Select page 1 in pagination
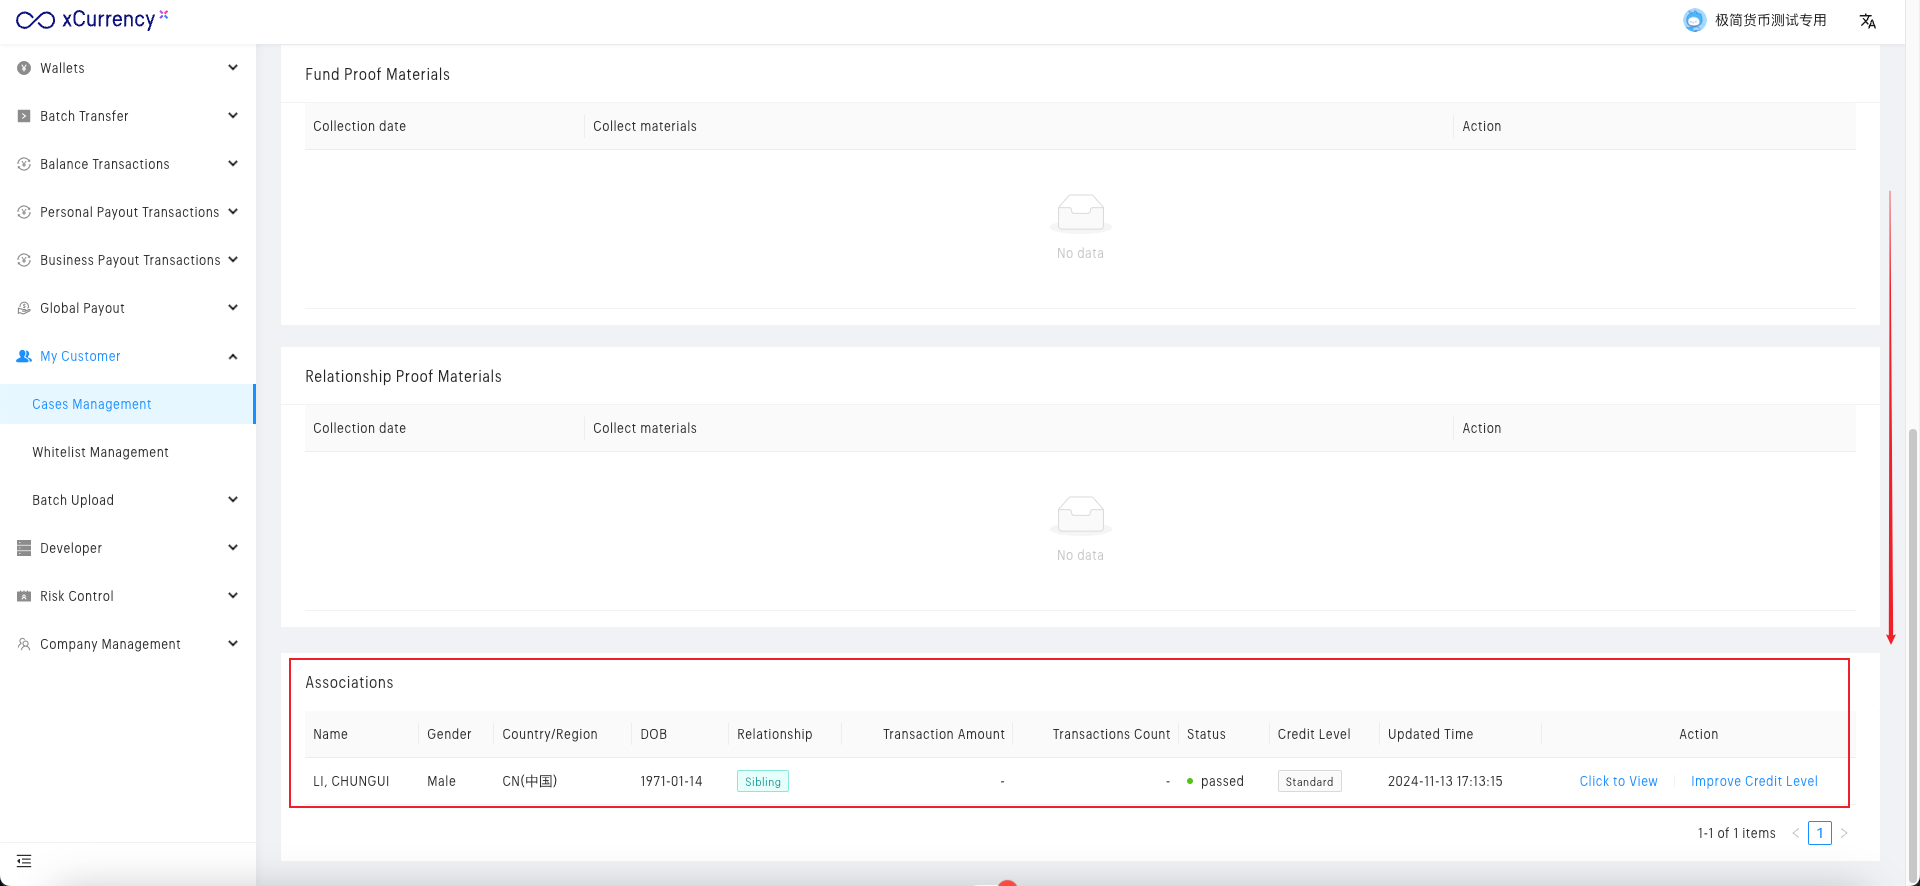Screen dimensions: 1920x886 point(1820,833)
